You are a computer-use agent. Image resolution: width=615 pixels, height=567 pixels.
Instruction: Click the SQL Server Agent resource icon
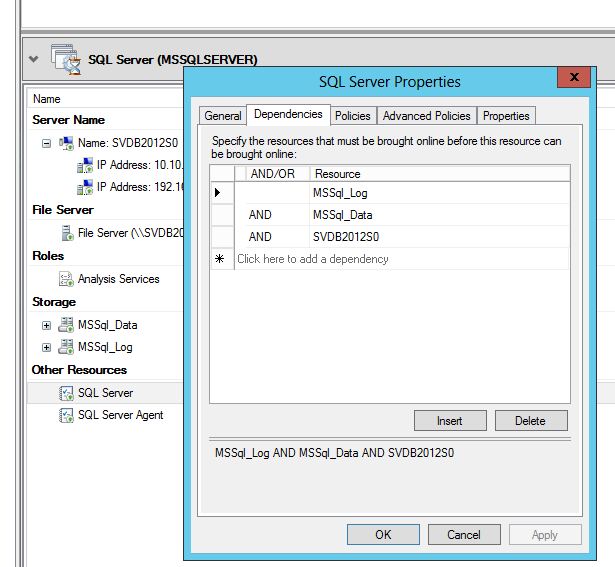pyautogui.click(x=66, y=415)
